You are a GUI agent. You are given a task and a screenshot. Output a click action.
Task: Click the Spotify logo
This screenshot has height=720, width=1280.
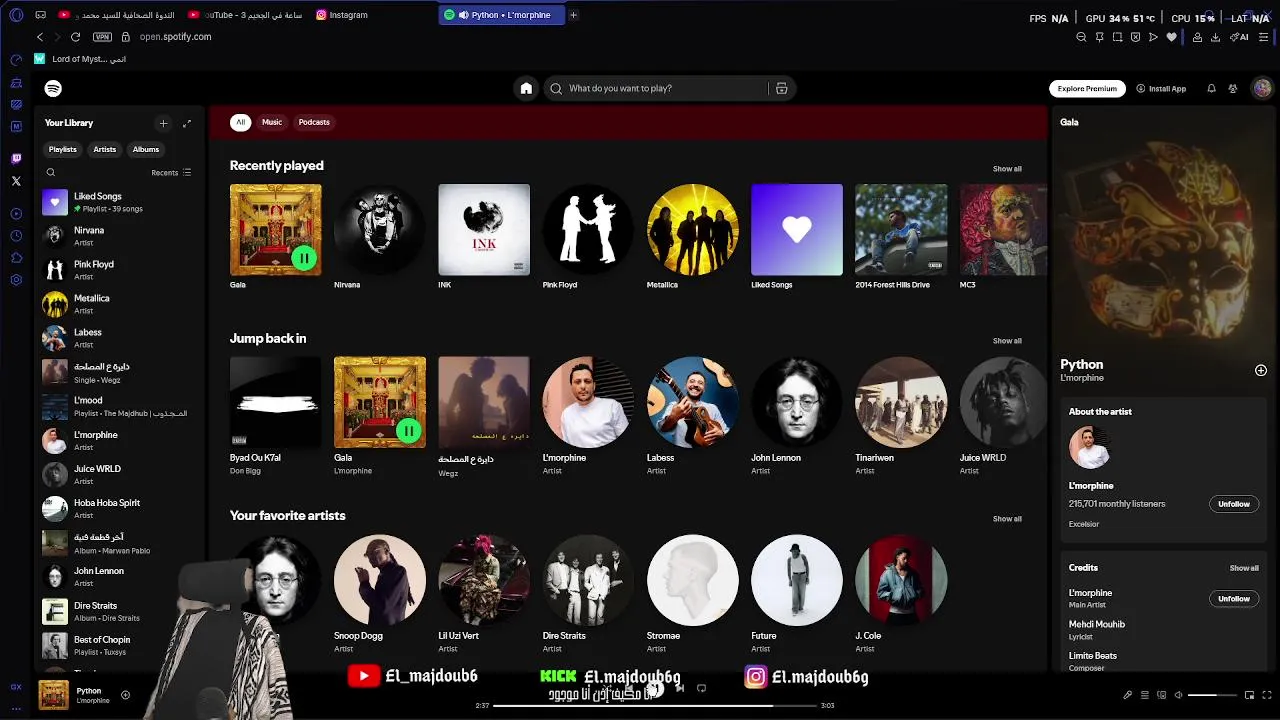coord(53,88)
